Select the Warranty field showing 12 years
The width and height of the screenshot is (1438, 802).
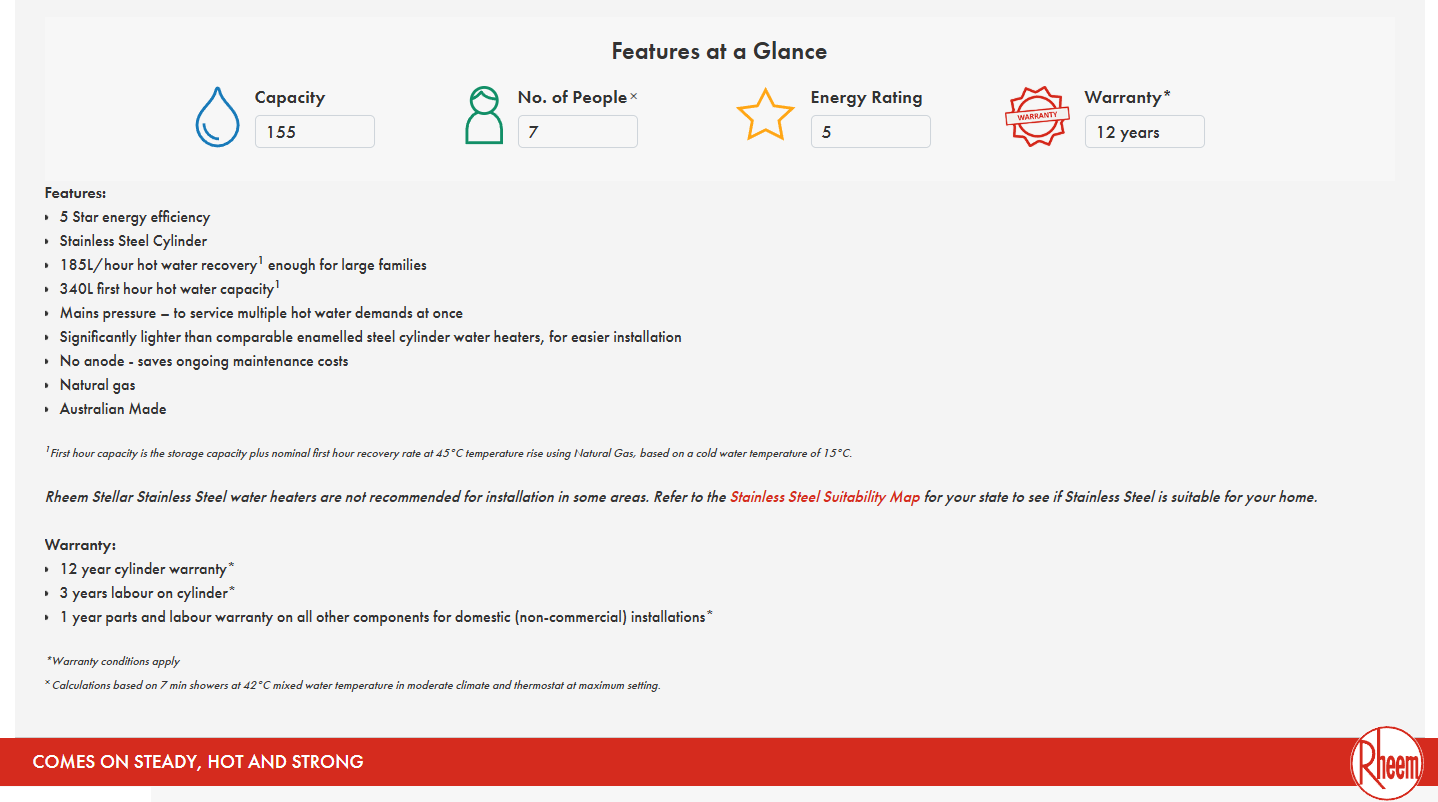pos(1145,132)
